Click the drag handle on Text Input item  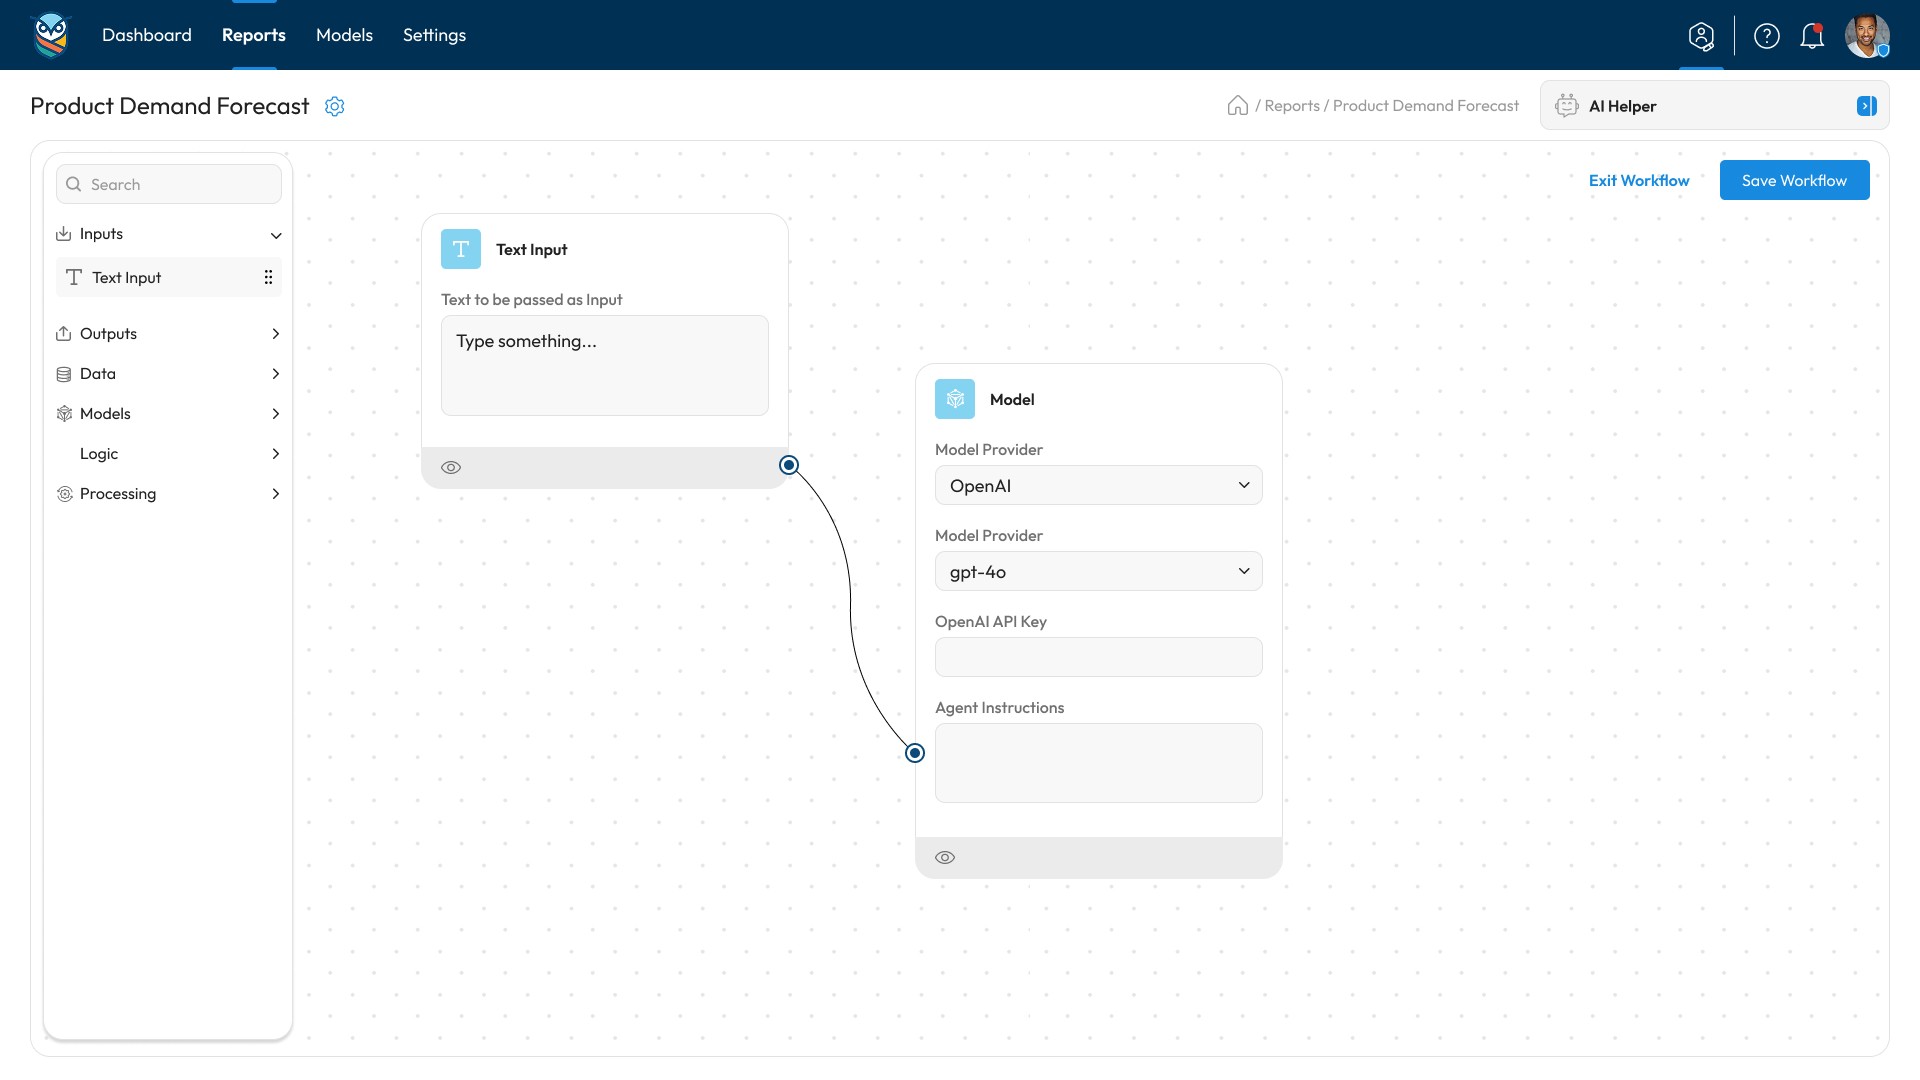coord(268,277)
